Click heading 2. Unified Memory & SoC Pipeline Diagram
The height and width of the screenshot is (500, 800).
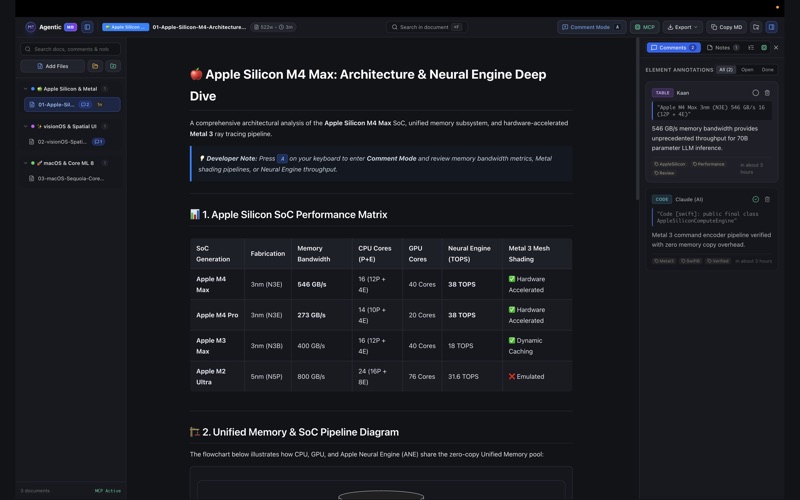pos(294,432)
